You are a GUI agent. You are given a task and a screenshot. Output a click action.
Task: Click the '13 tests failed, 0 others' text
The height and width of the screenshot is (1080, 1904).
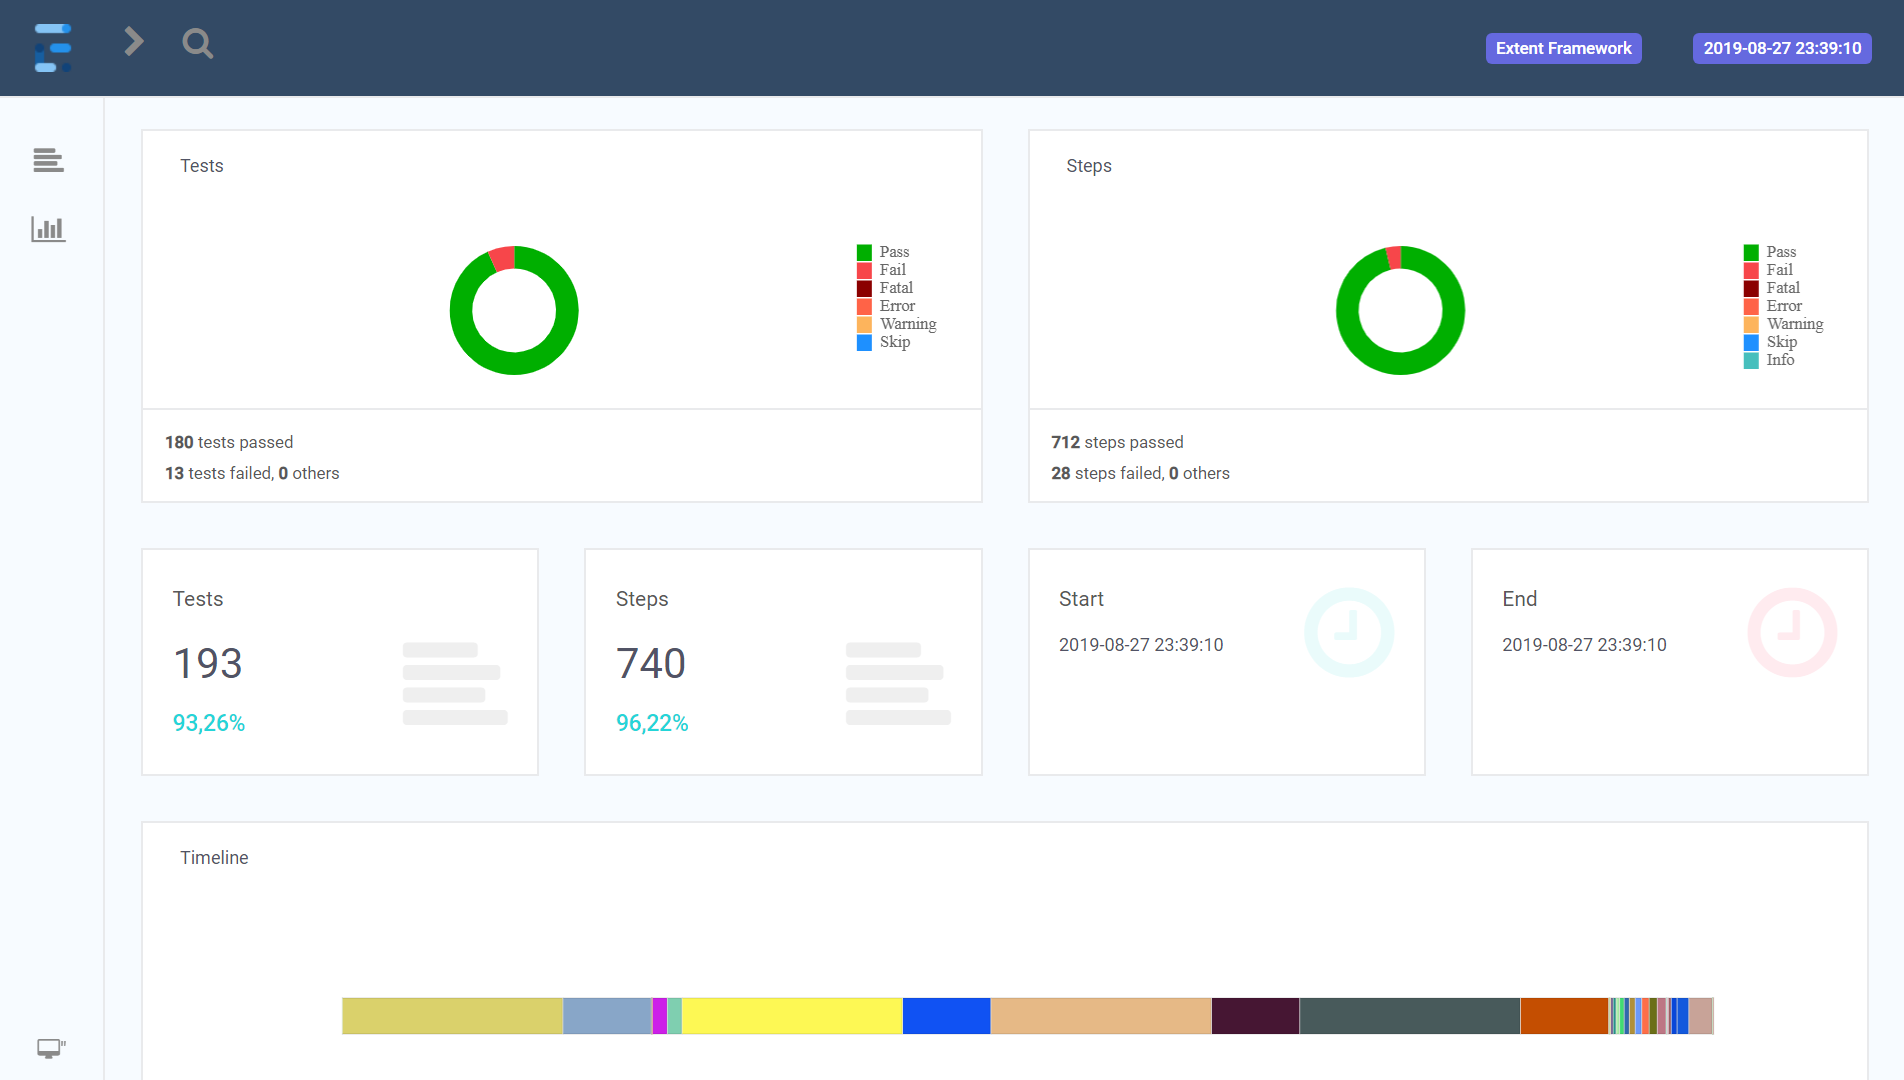pos(252,473)
